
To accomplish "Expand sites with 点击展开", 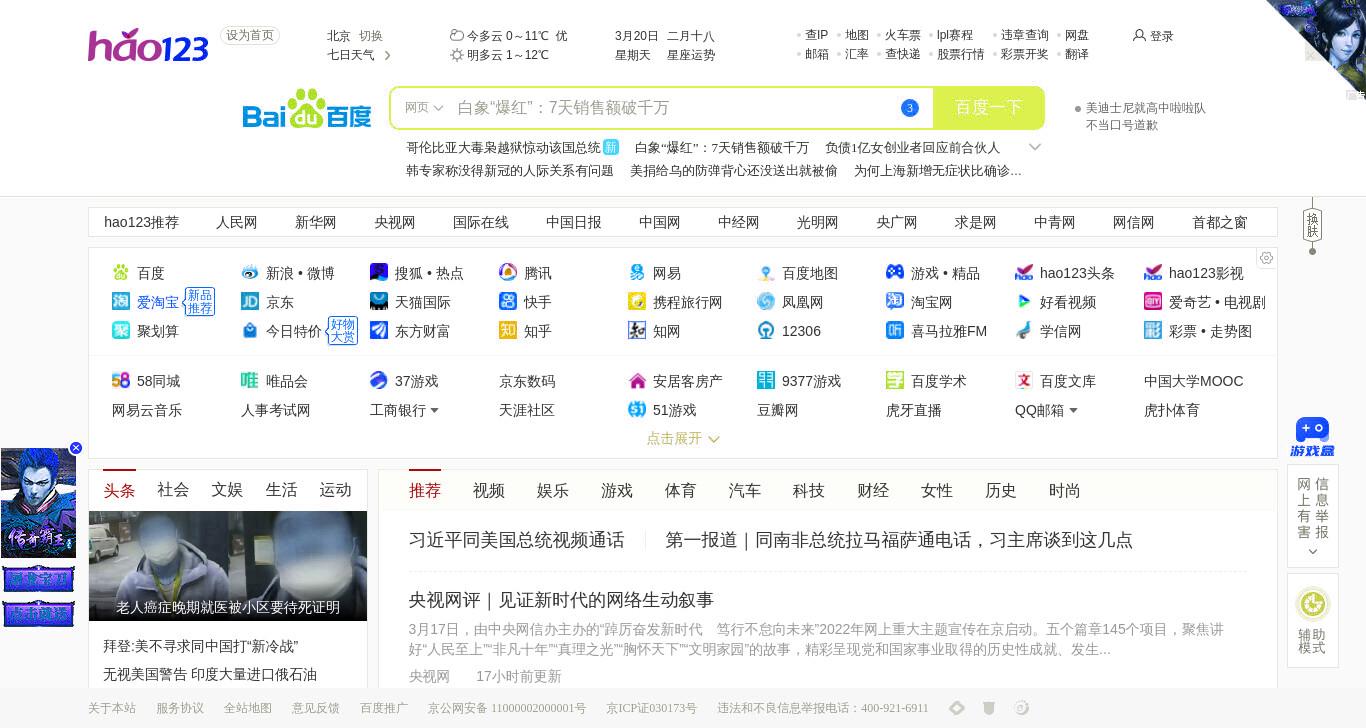I will pos(683,438).
